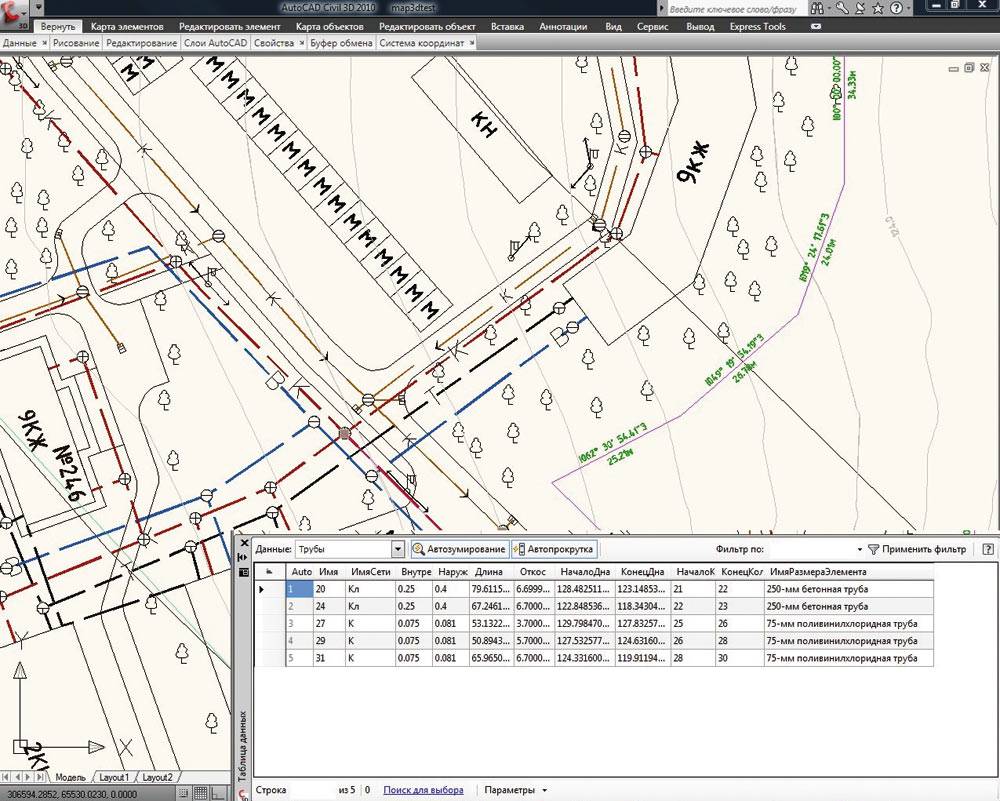Click the Буфер обмена ribbon panel label

[341, 43]
